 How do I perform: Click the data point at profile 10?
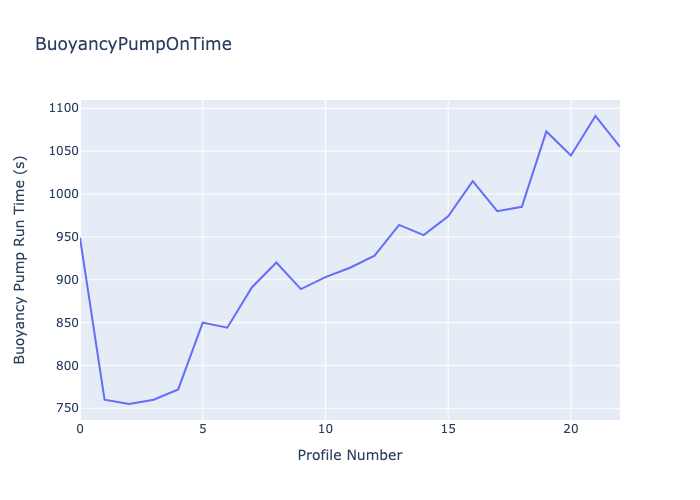click(325, 277)
